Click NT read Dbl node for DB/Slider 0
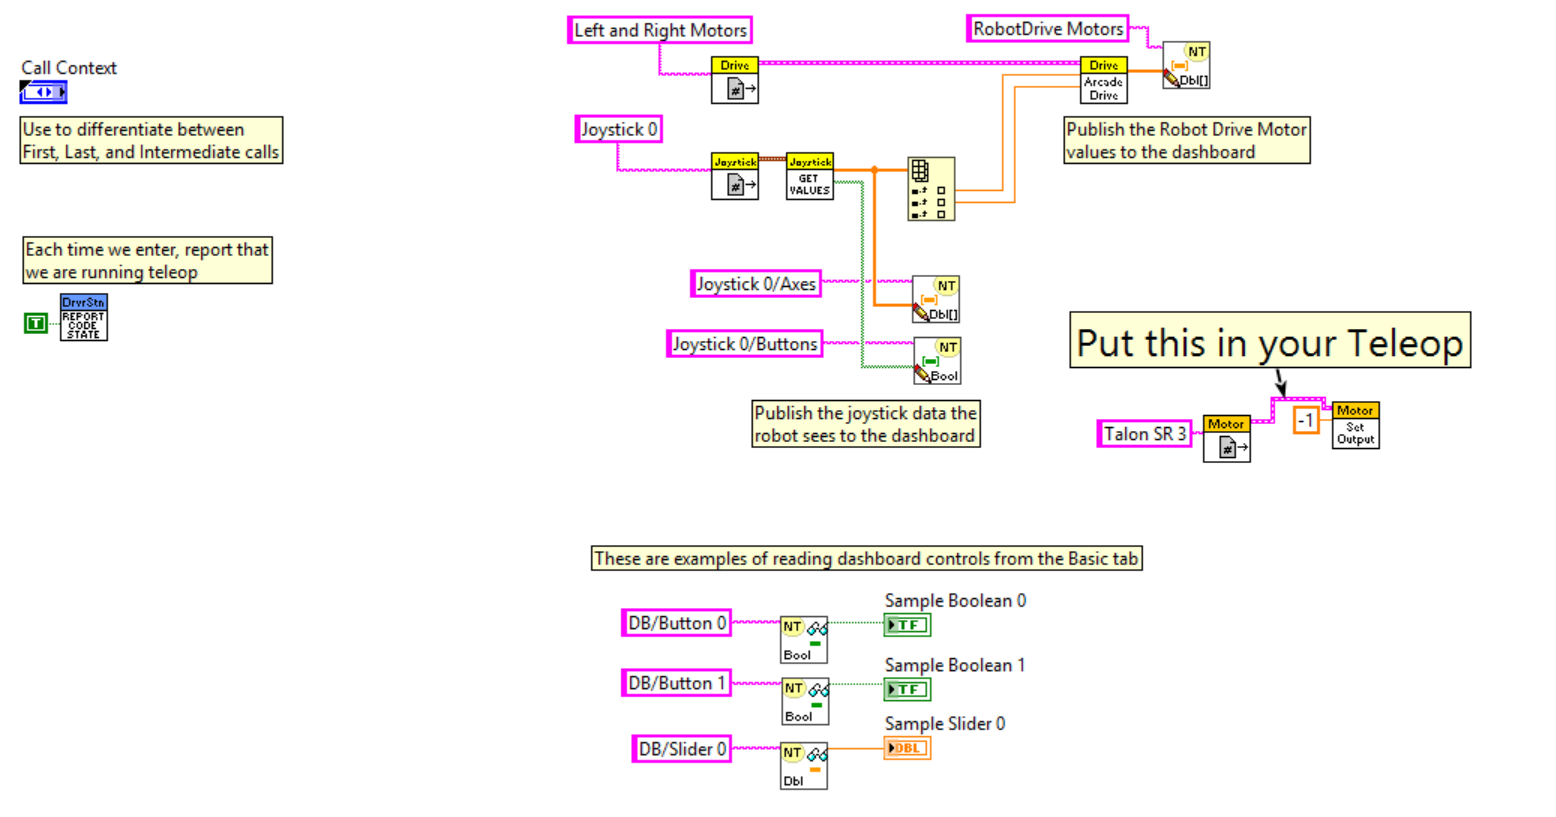This screenshot has height=817, width=1556. coord(804,766)
